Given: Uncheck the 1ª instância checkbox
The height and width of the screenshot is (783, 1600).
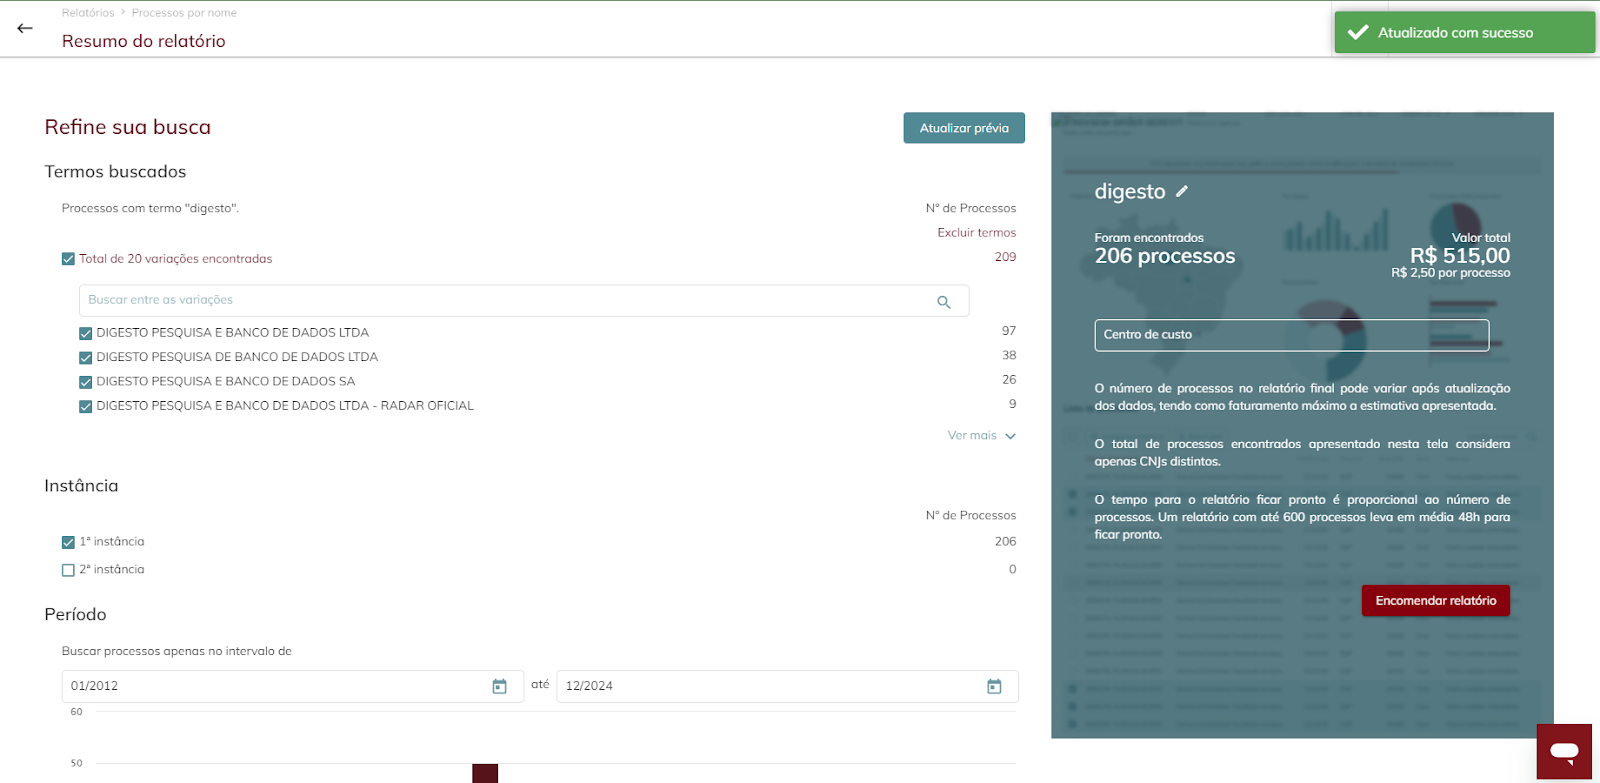Looking at the screenshot, I should [x=68, y=542].
